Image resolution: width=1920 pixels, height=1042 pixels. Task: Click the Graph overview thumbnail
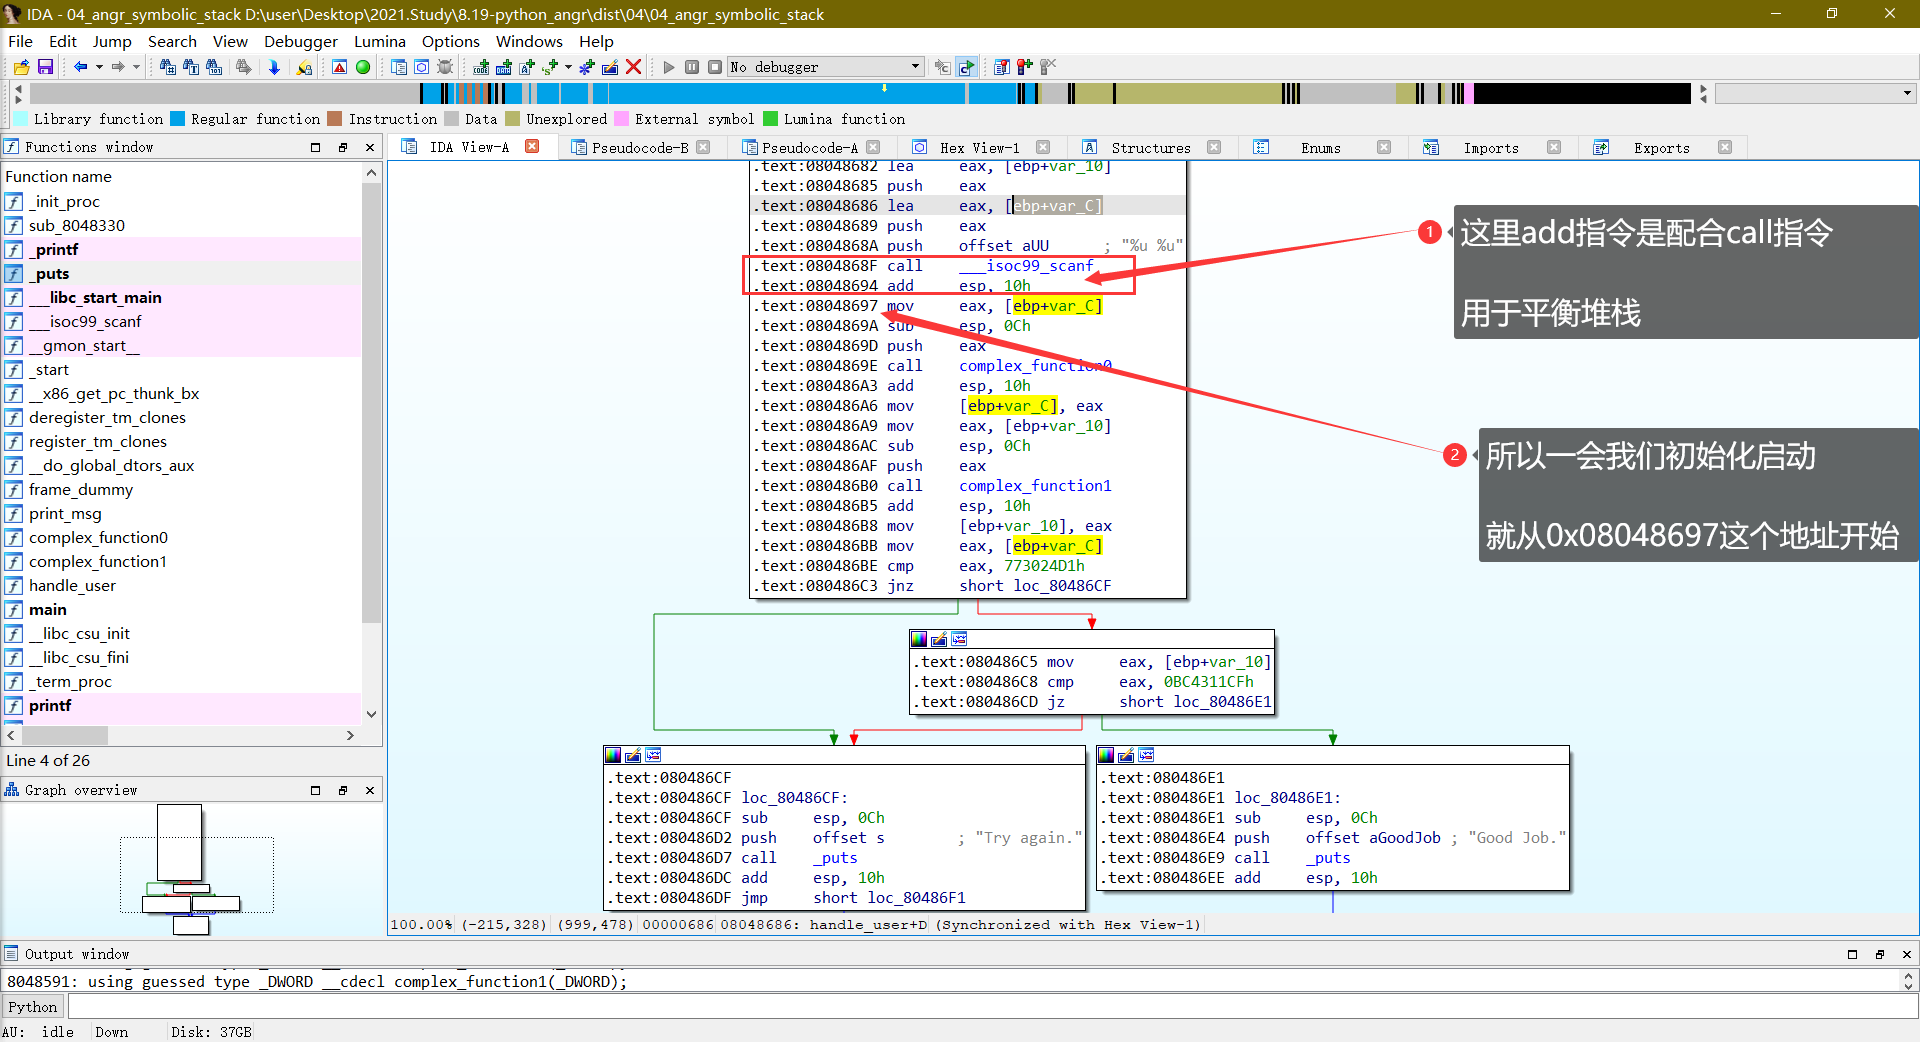pyautogui.click(x=191, y=870)
